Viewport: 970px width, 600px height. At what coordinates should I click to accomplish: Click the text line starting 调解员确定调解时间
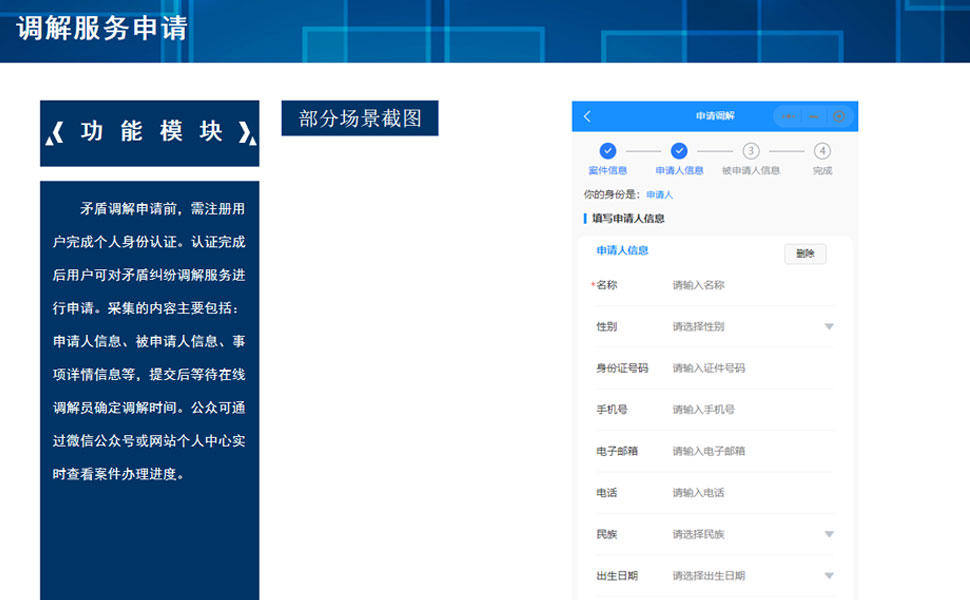tap(149, 408)
